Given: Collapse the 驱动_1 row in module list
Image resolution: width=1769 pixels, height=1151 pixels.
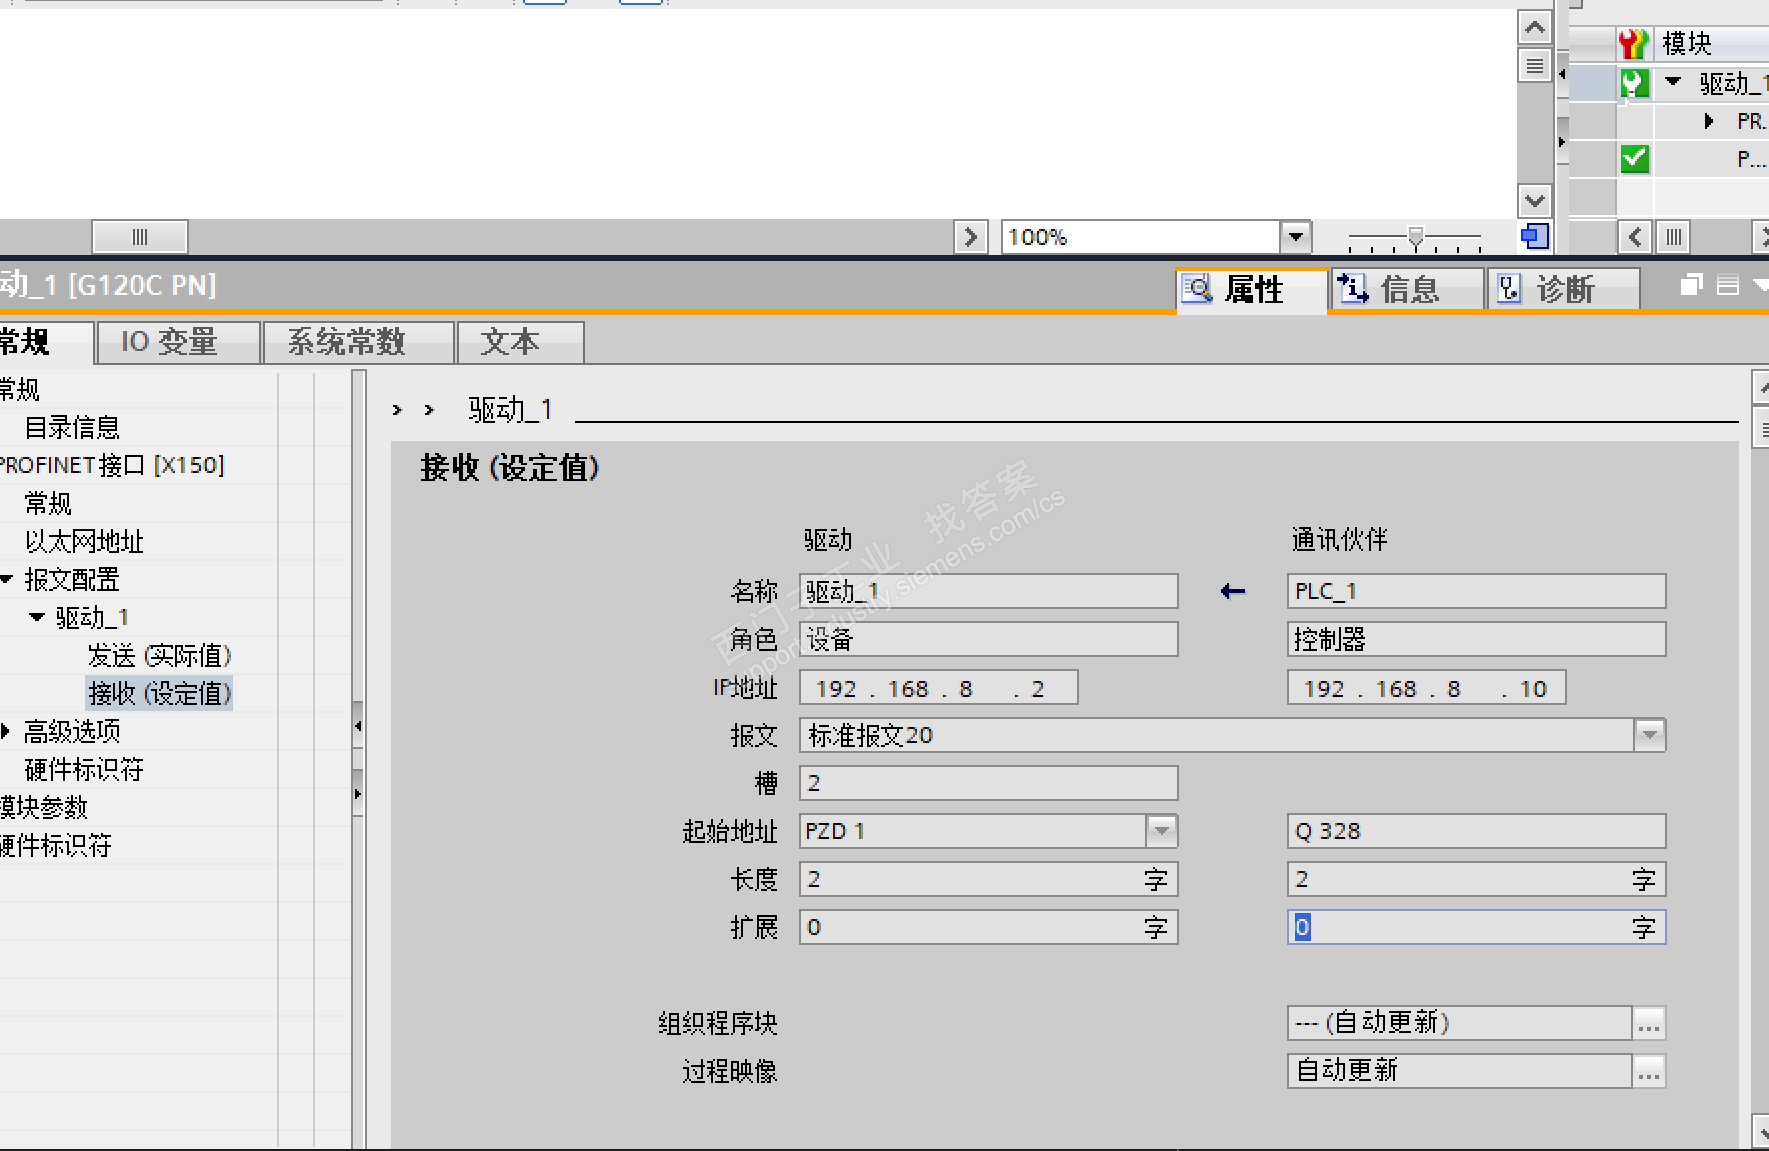Looking at the screenshot, I should 1673,82.
